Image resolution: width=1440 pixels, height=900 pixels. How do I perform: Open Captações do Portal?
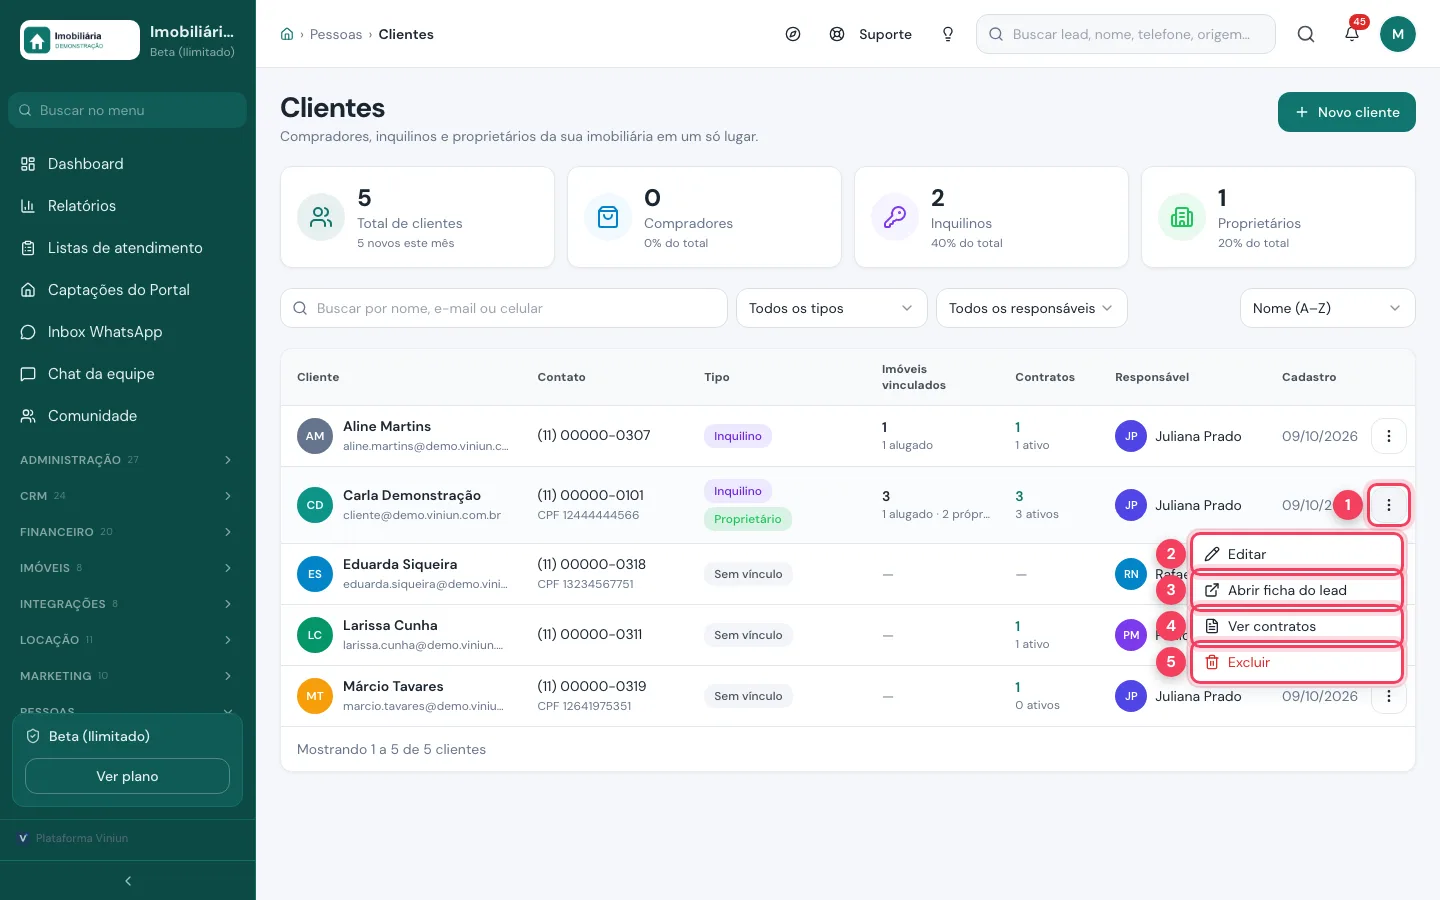pyautogui.click(x=128, y=290)
